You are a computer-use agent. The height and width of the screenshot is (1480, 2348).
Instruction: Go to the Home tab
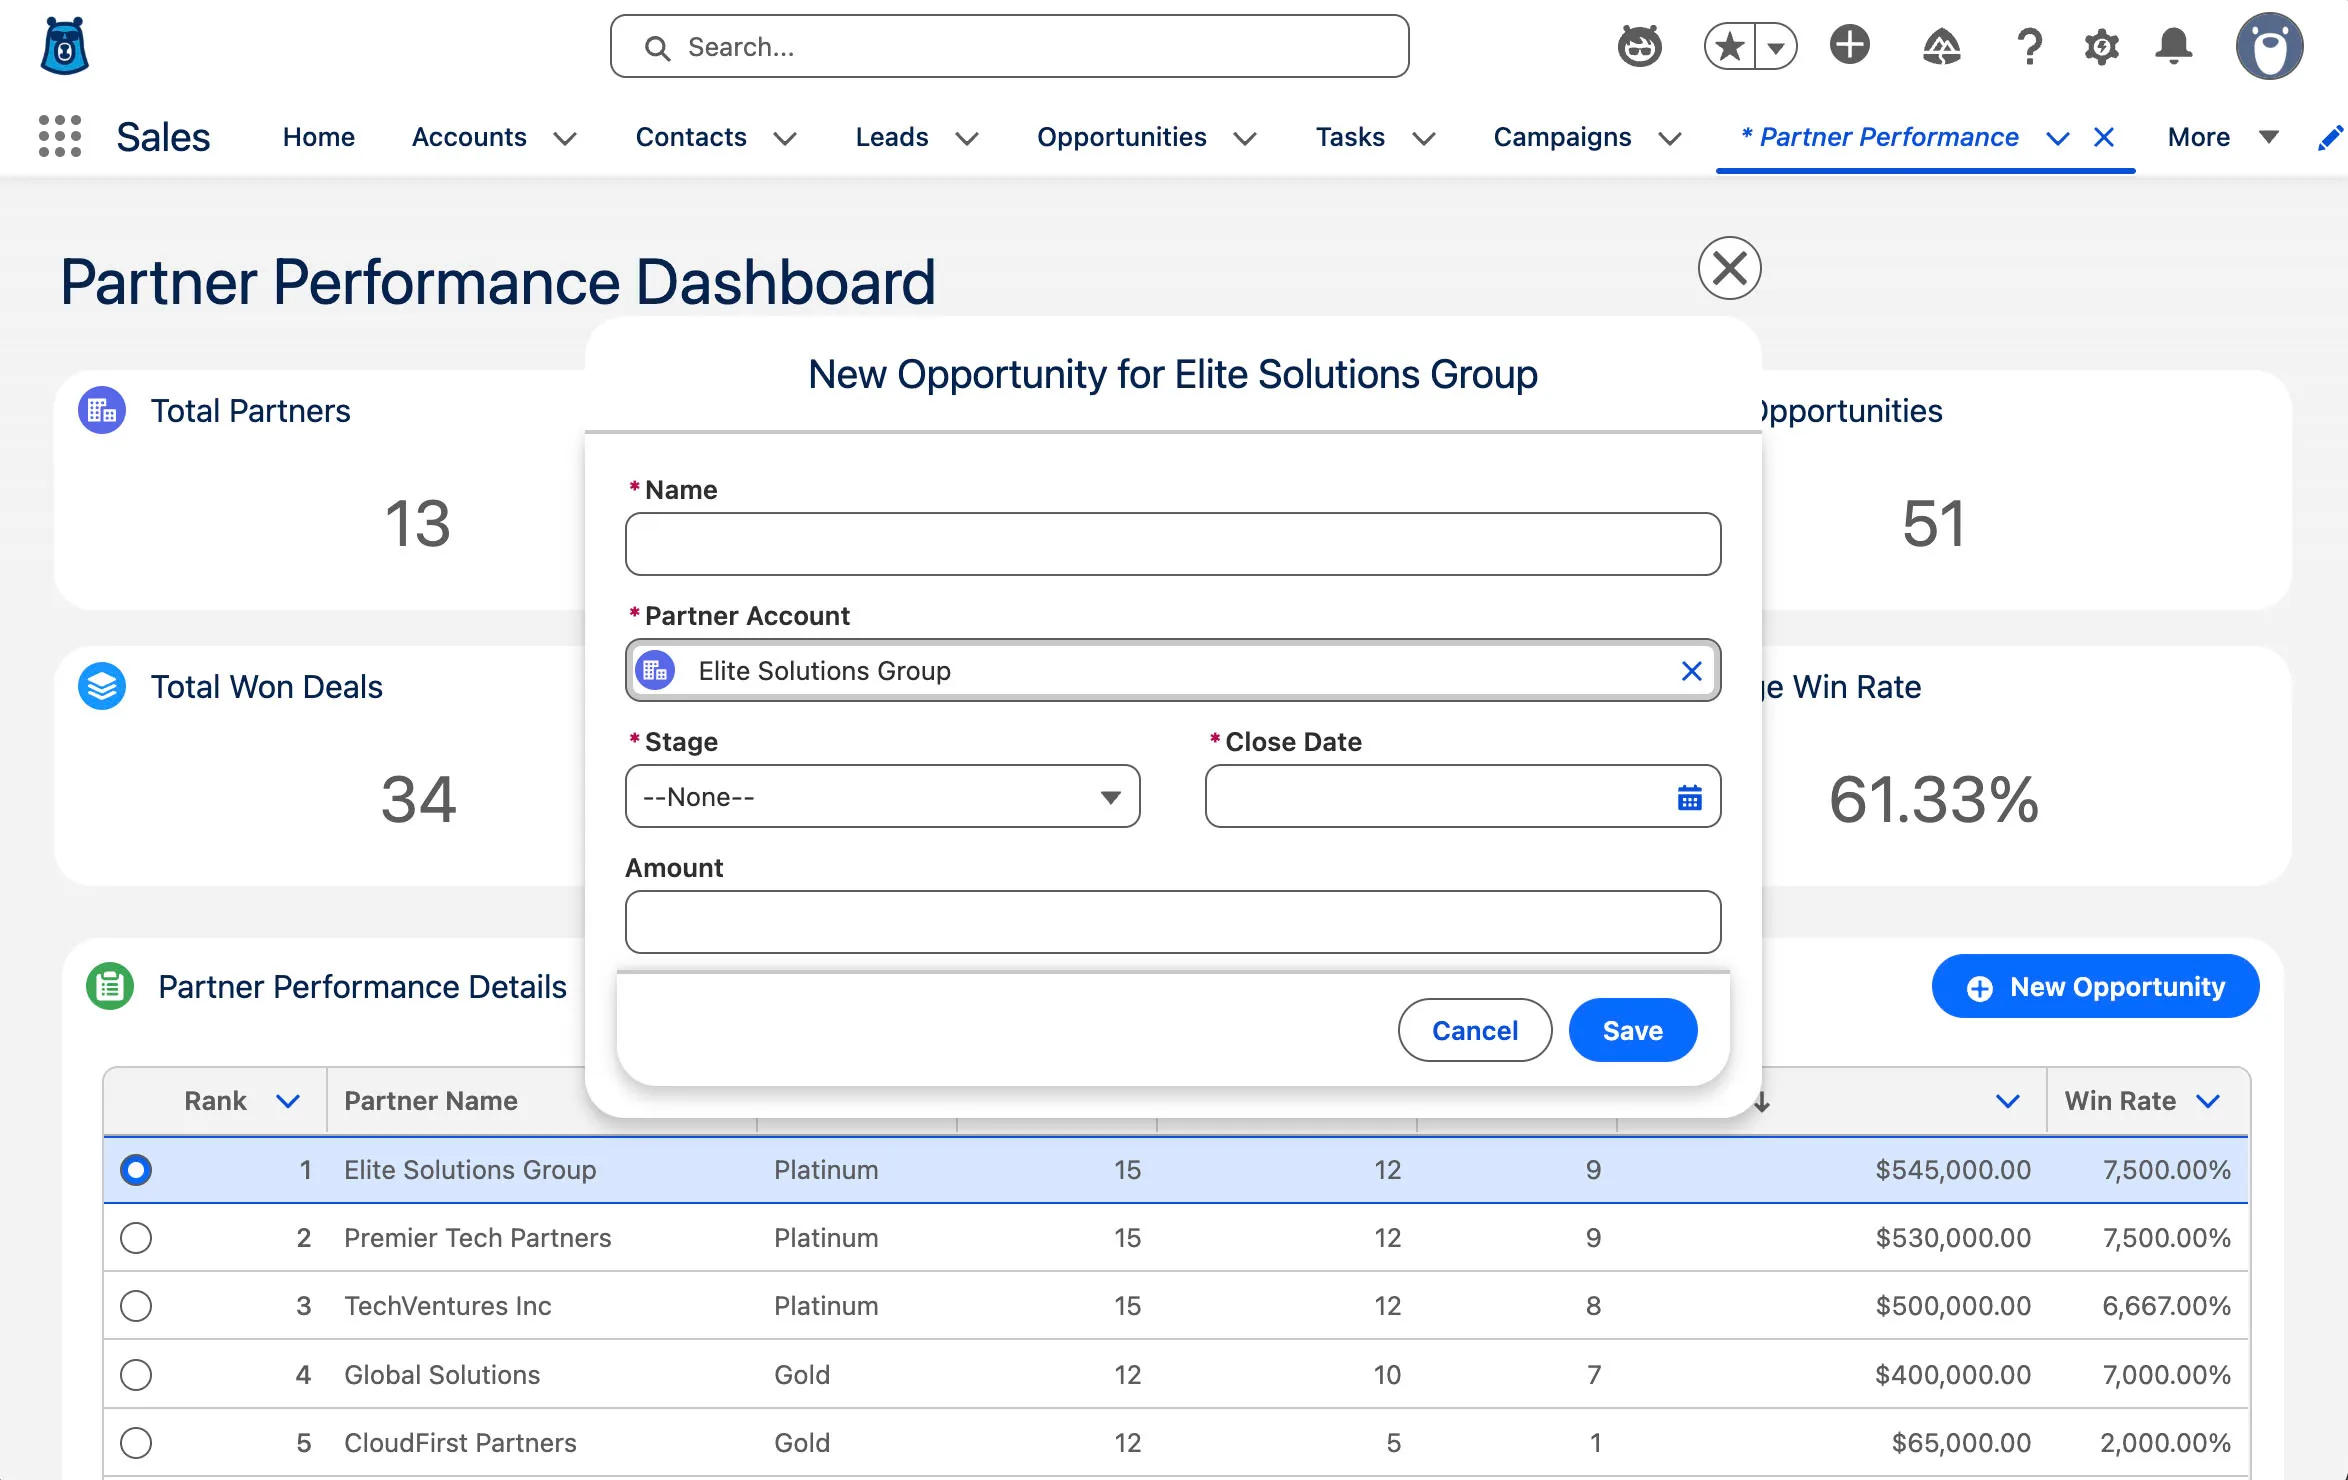[x=318, y=137]
